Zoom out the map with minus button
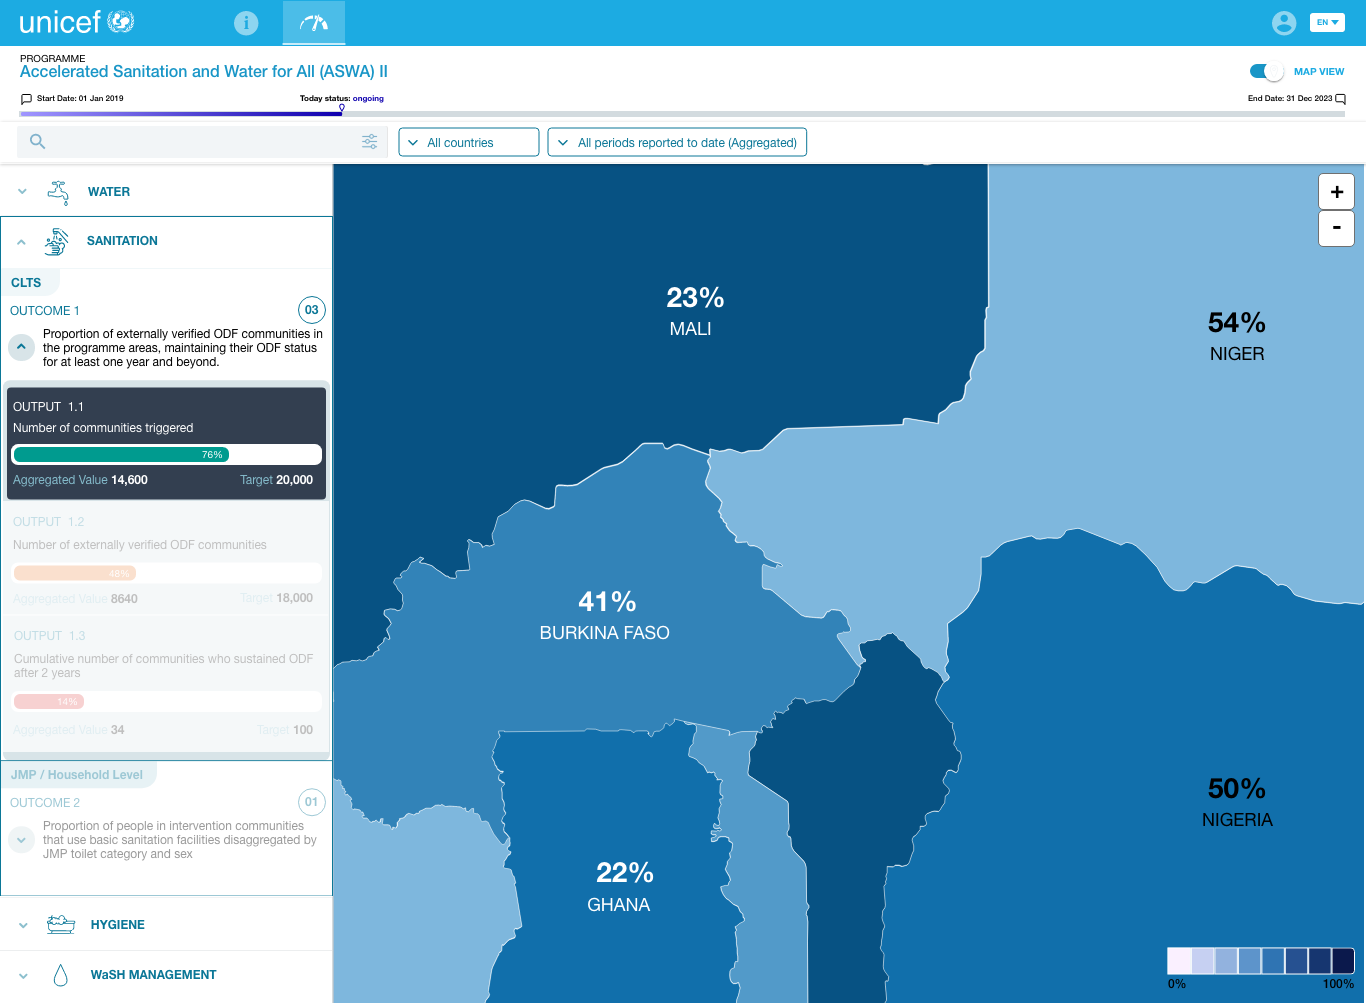Viewport: 1366px width, 1003px height. coord(1336,228)
